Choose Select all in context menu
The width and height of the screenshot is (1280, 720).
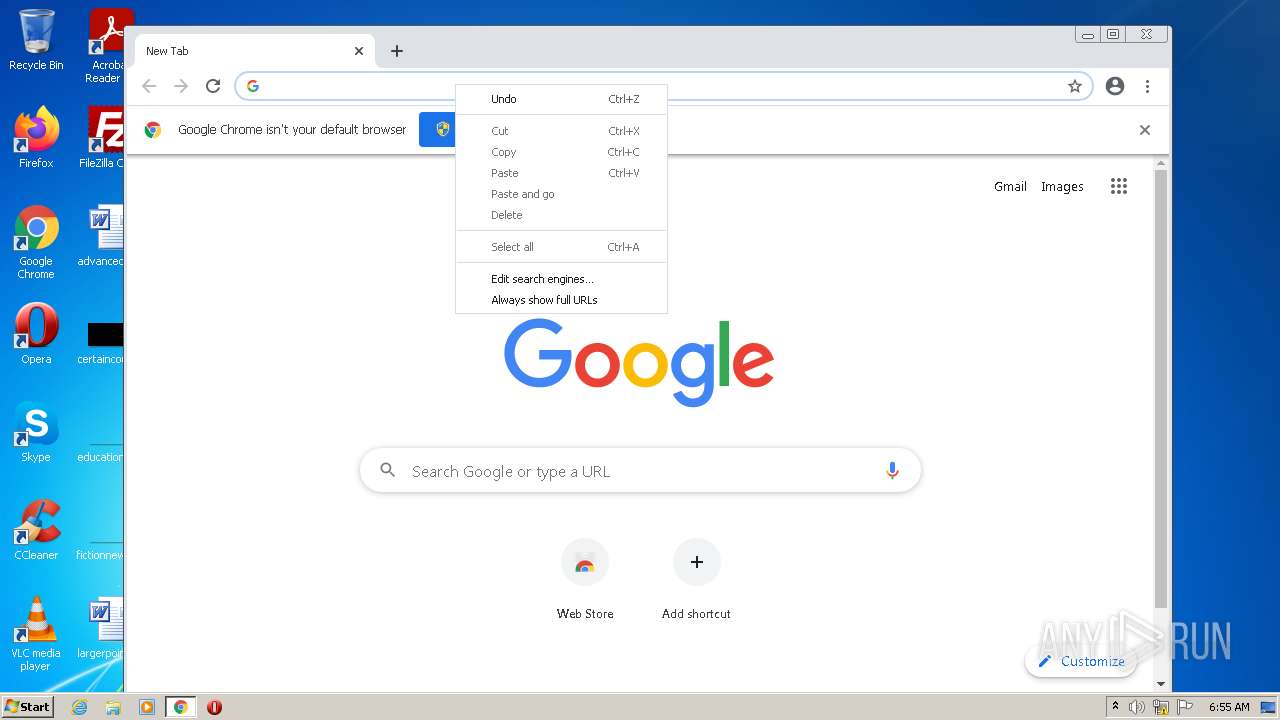[x=561, y=247]
